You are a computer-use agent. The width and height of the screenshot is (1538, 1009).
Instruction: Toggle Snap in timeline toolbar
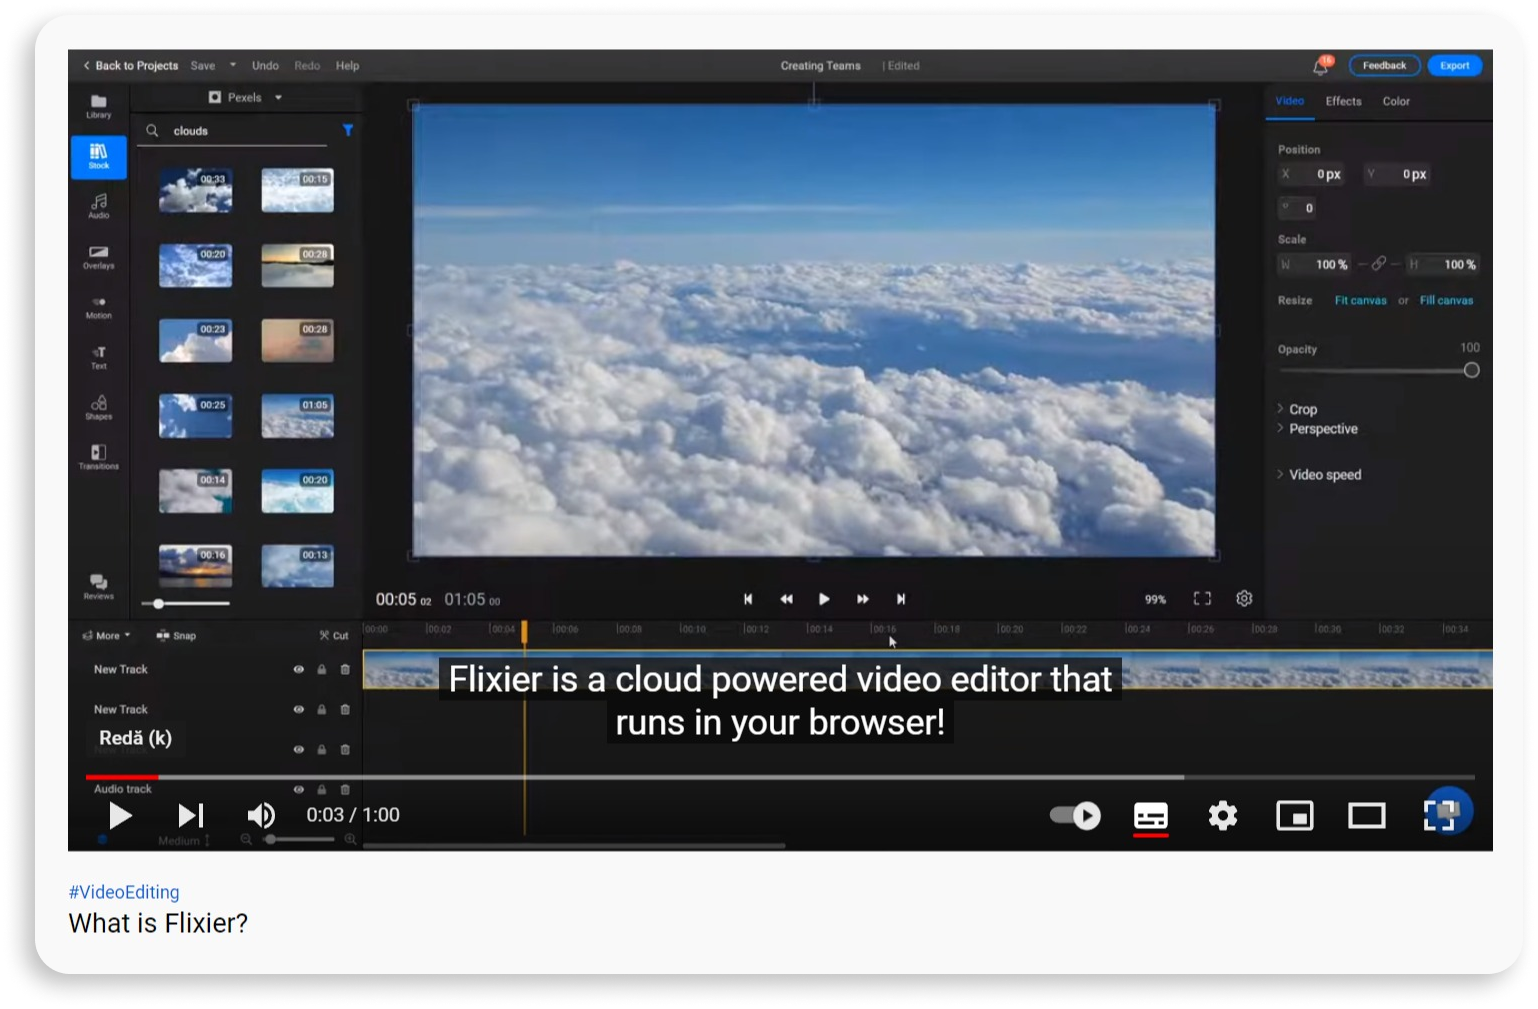coord(176,636)
